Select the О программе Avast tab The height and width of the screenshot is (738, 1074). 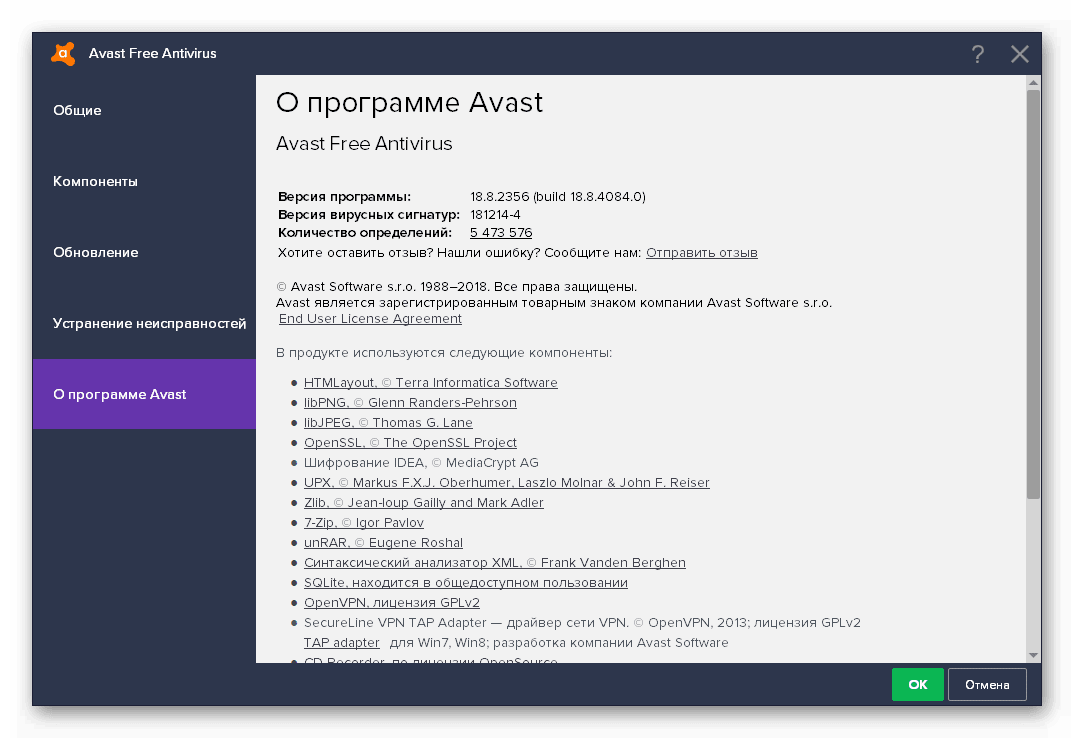point(120,394)
